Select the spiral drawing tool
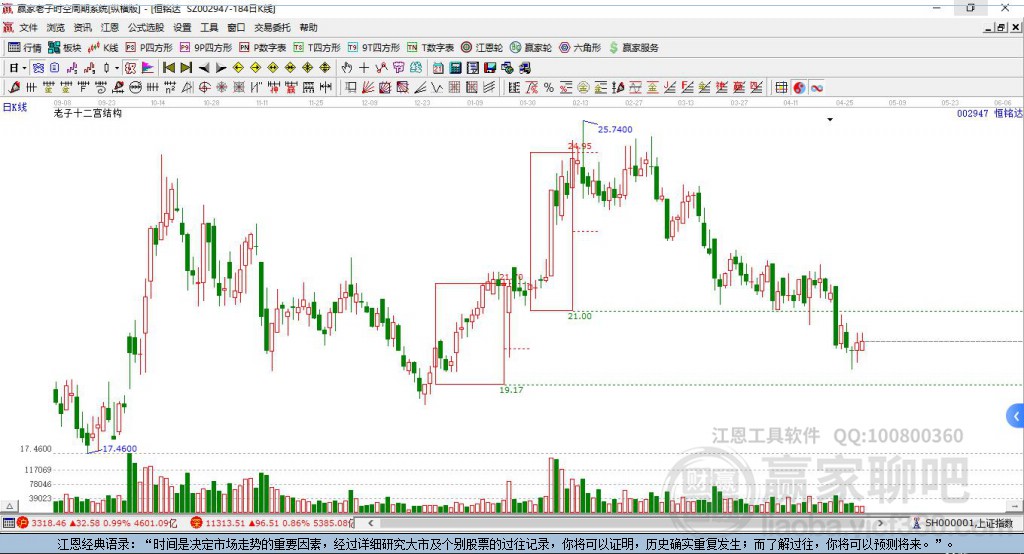Screen dimensions: 1024x554 pyautogui.click(x=101, y=88)
